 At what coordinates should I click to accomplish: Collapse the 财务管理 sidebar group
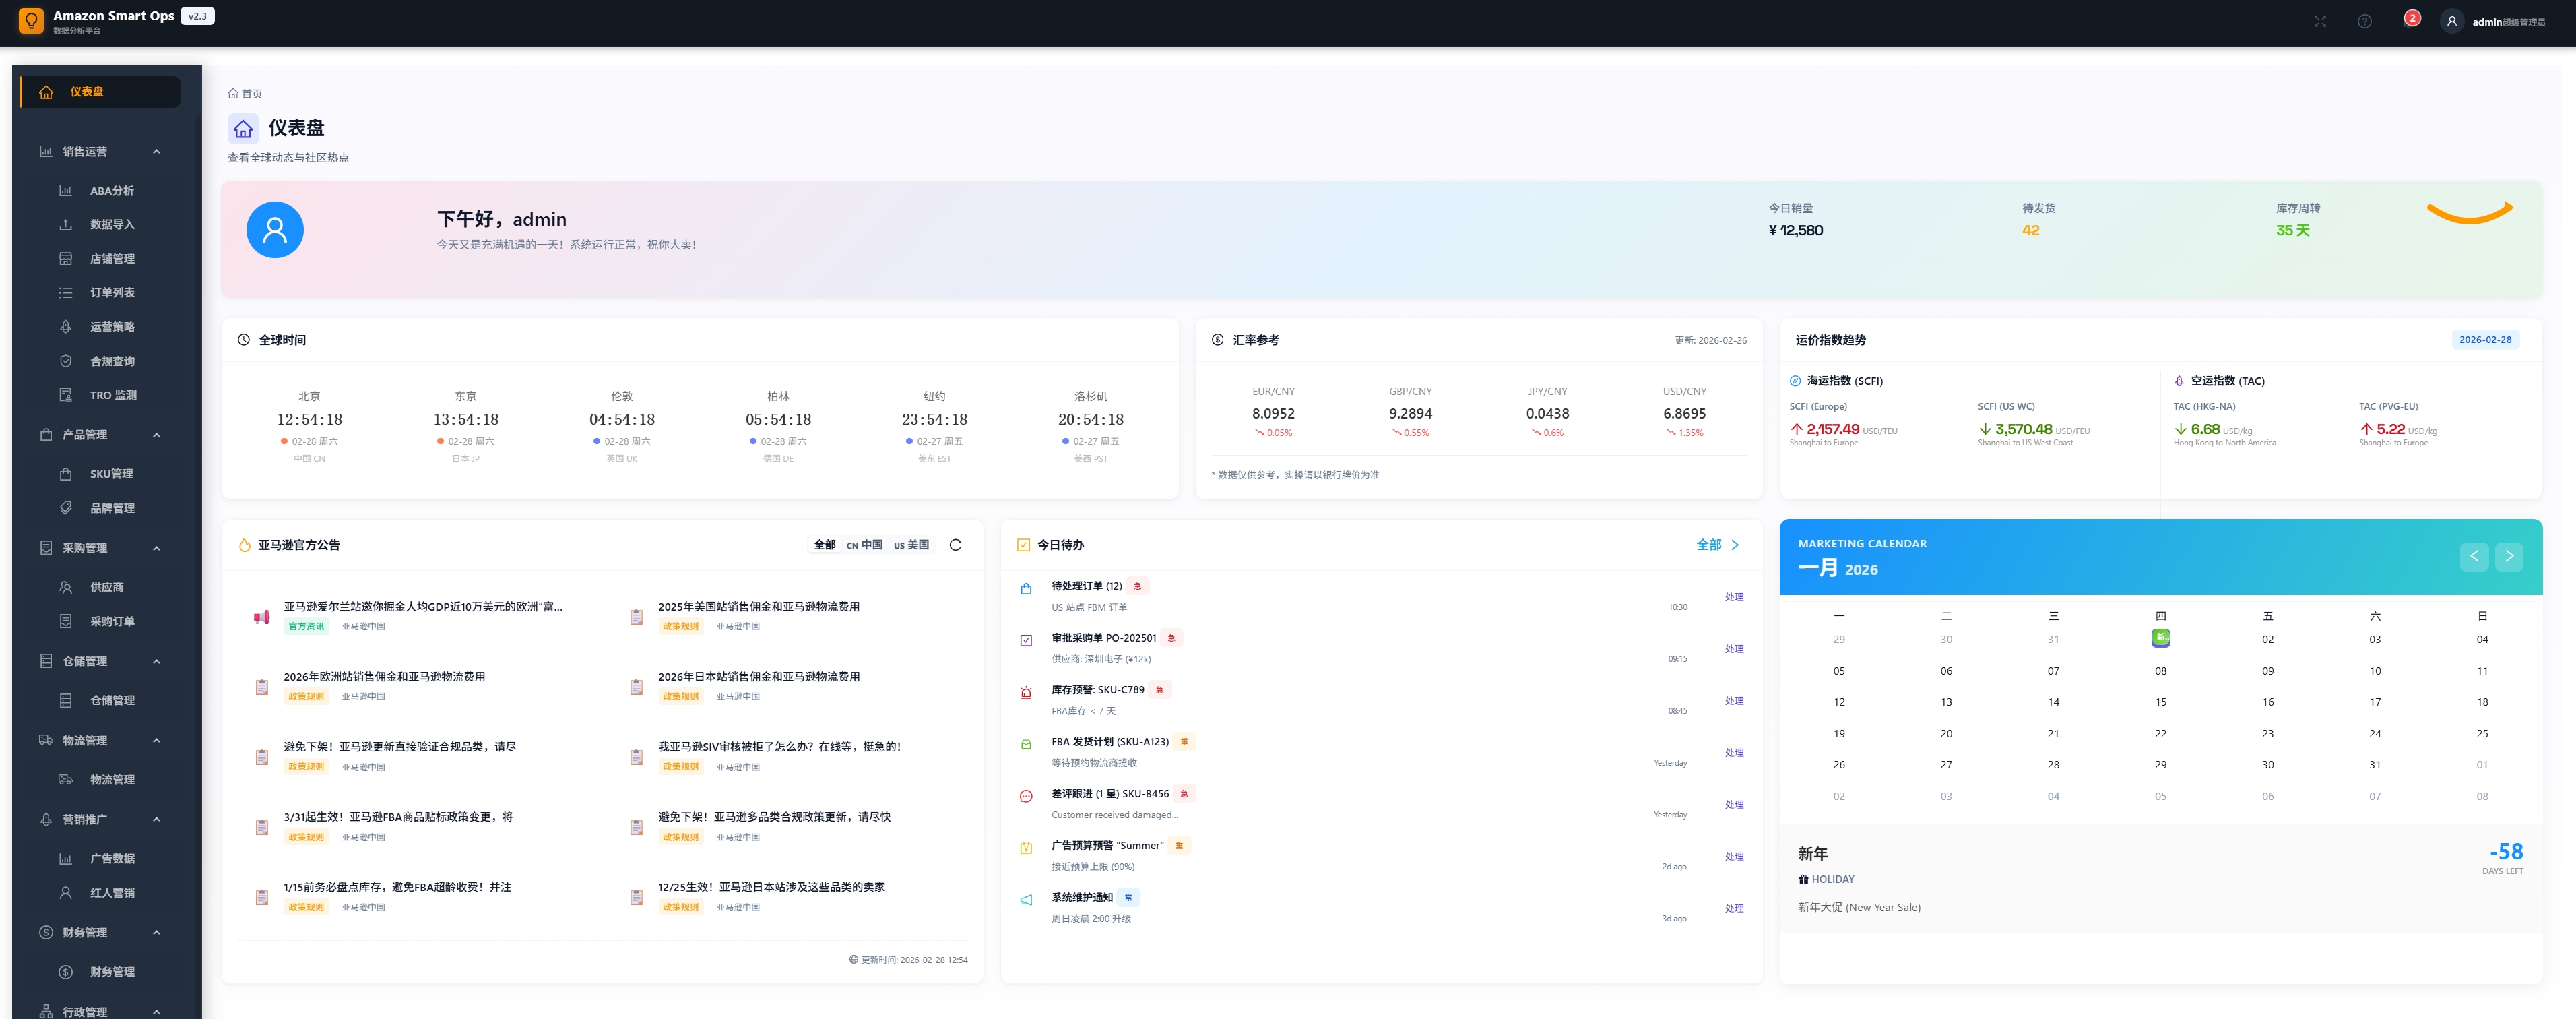pyautogui.click(x=156, y=933)
